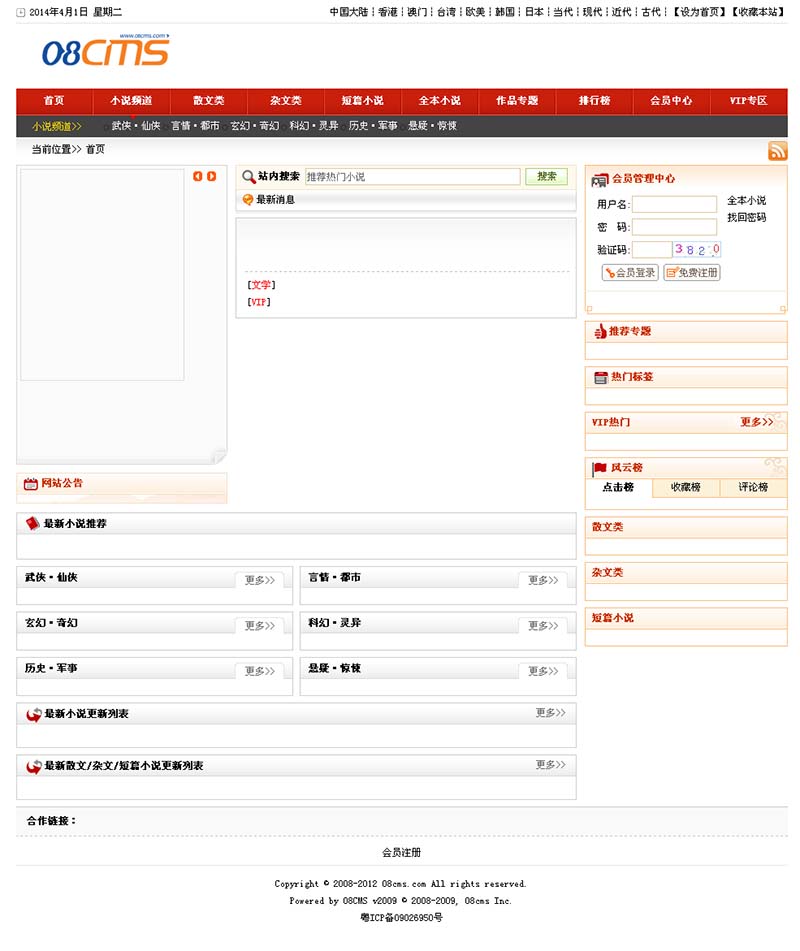Click the orange RSS feed icon
Screen dimensions: 800x951
778,151
